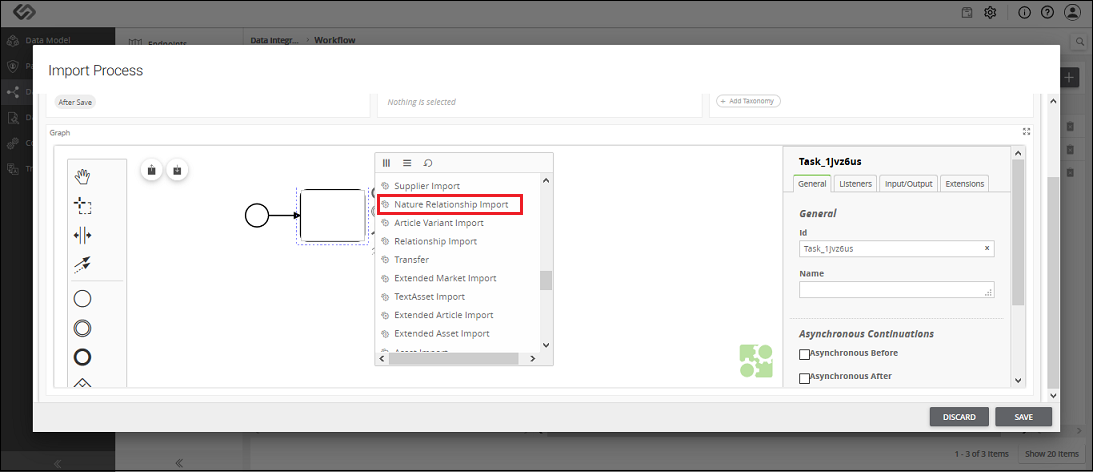Image resolution: width=1093 pixels, height=472 pixels.
Task: Enable Asynchronous Before checkbox
Action: pos(804,354)
